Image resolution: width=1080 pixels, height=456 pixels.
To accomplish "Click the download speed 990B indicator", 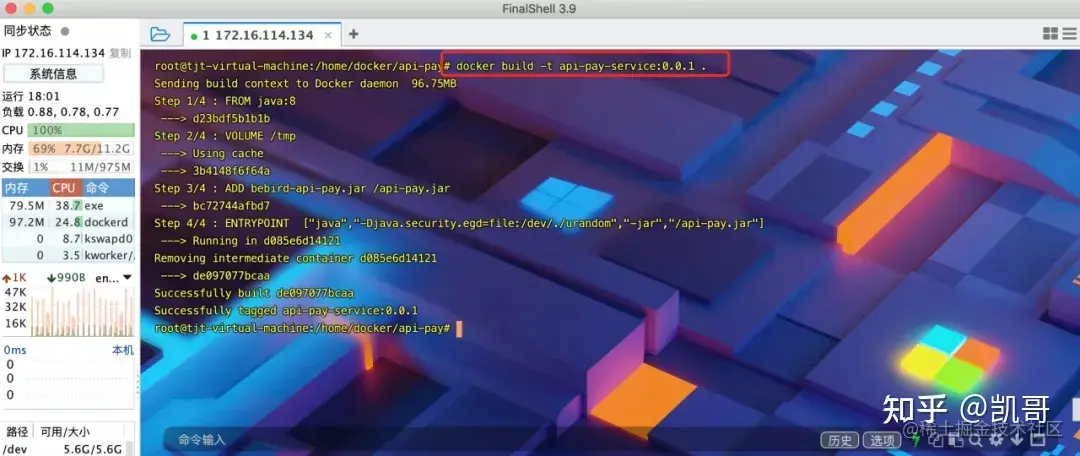I will tap(66, 278).
